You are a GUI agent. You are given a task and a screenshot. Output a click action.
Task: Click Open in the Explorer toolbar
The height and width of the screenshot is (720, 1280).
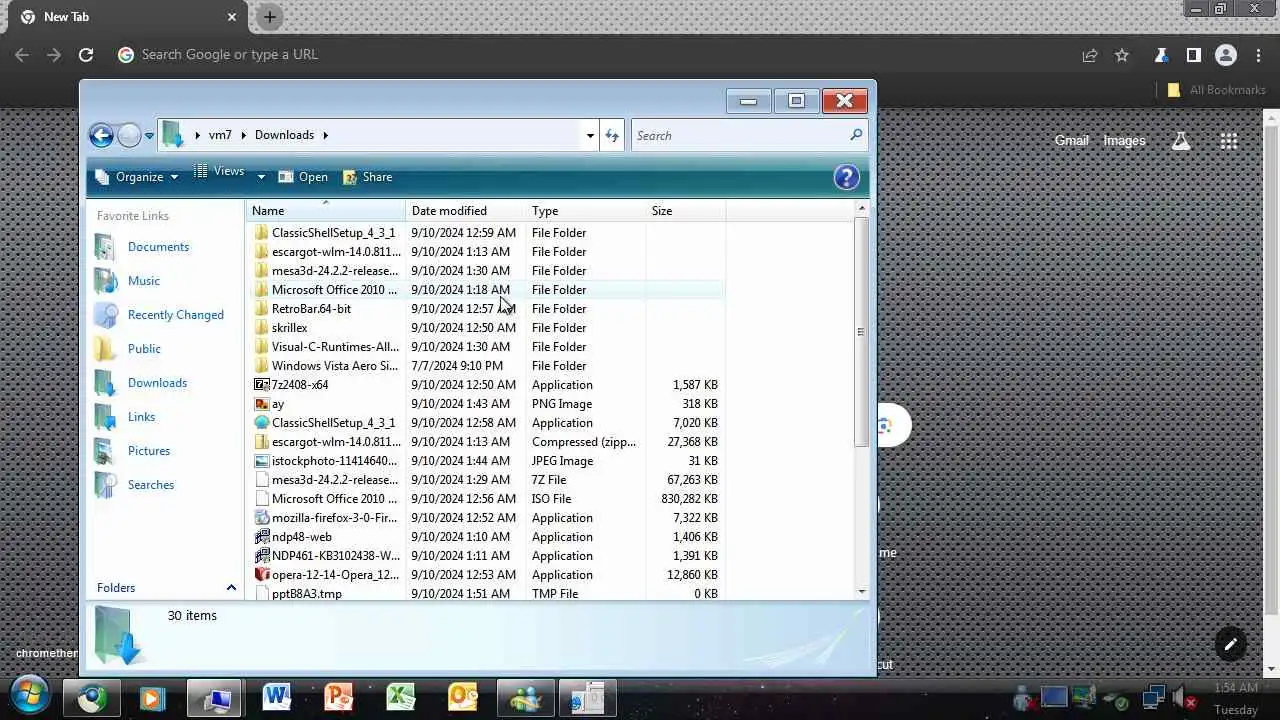coord(303,177)
